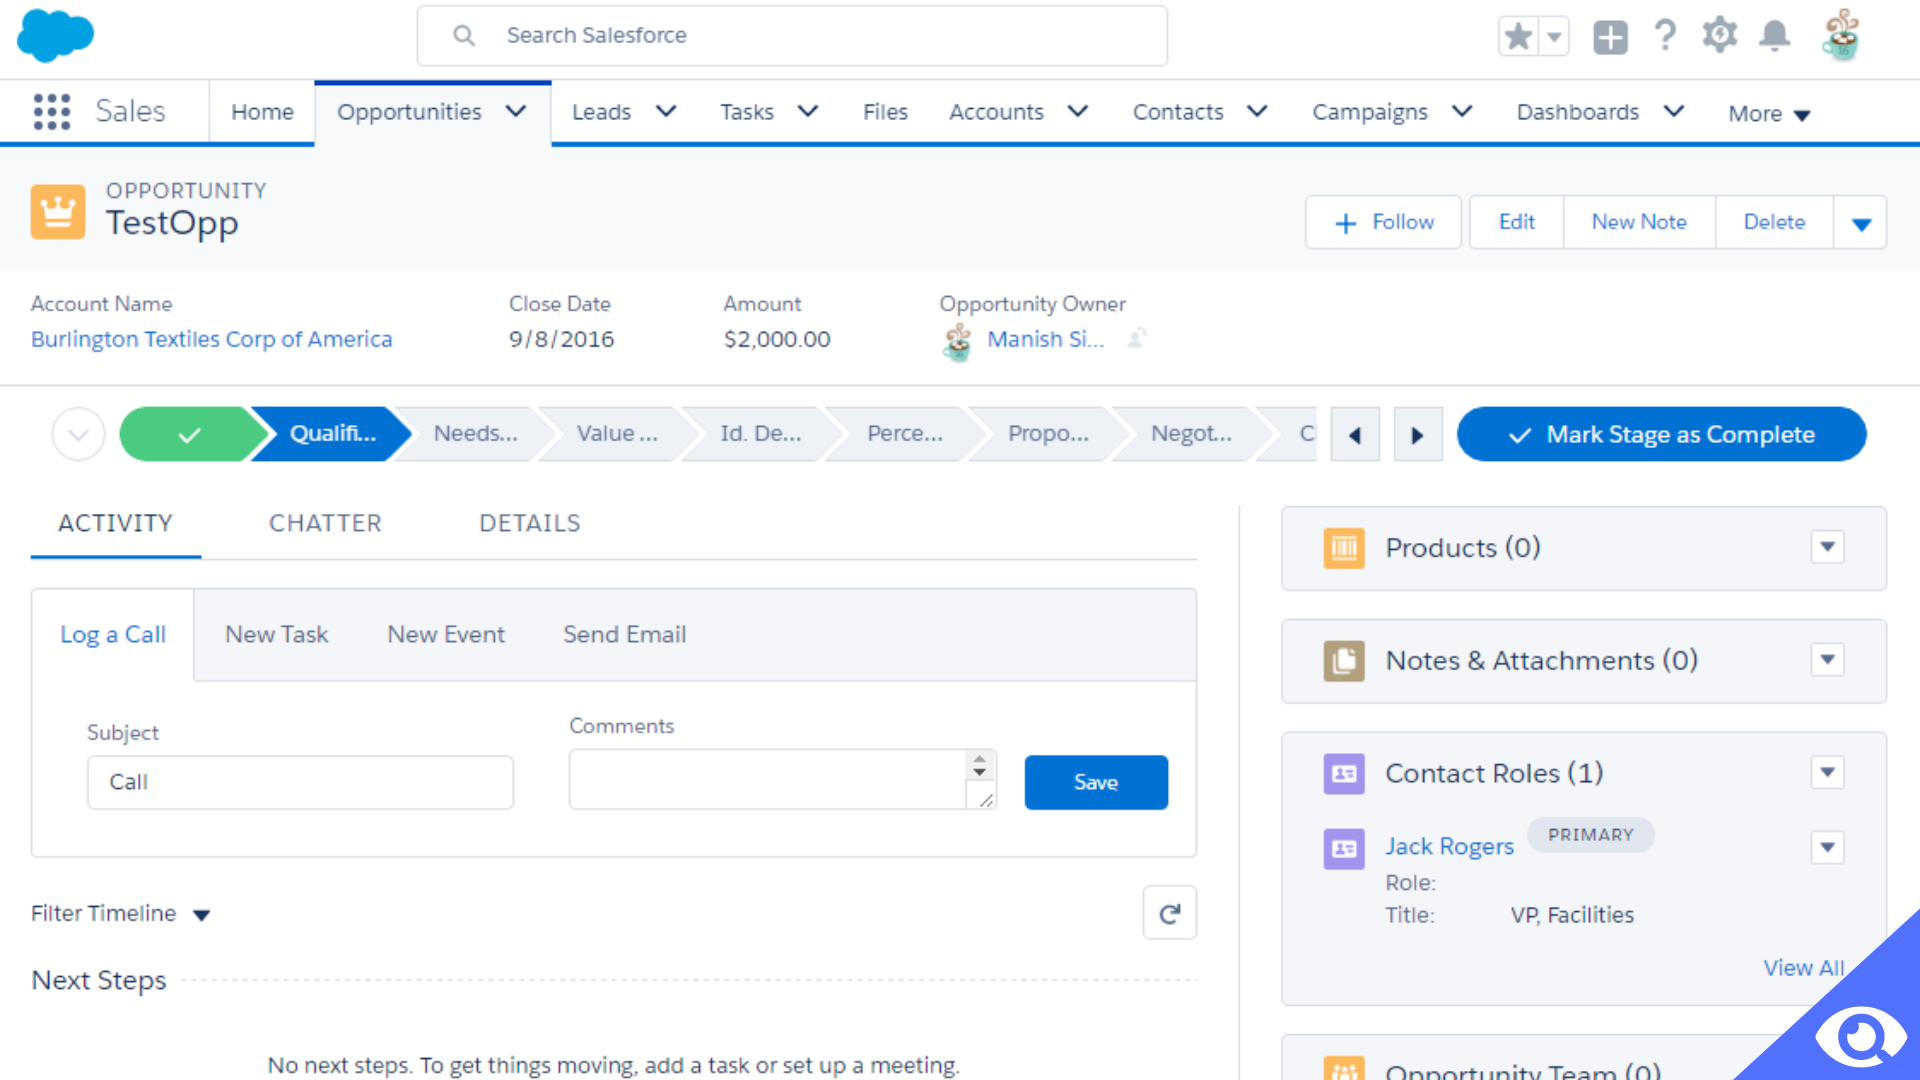This screenshot has height=1080, width=1920.
Task: Save the logged call
Action: click(1096, 782)
